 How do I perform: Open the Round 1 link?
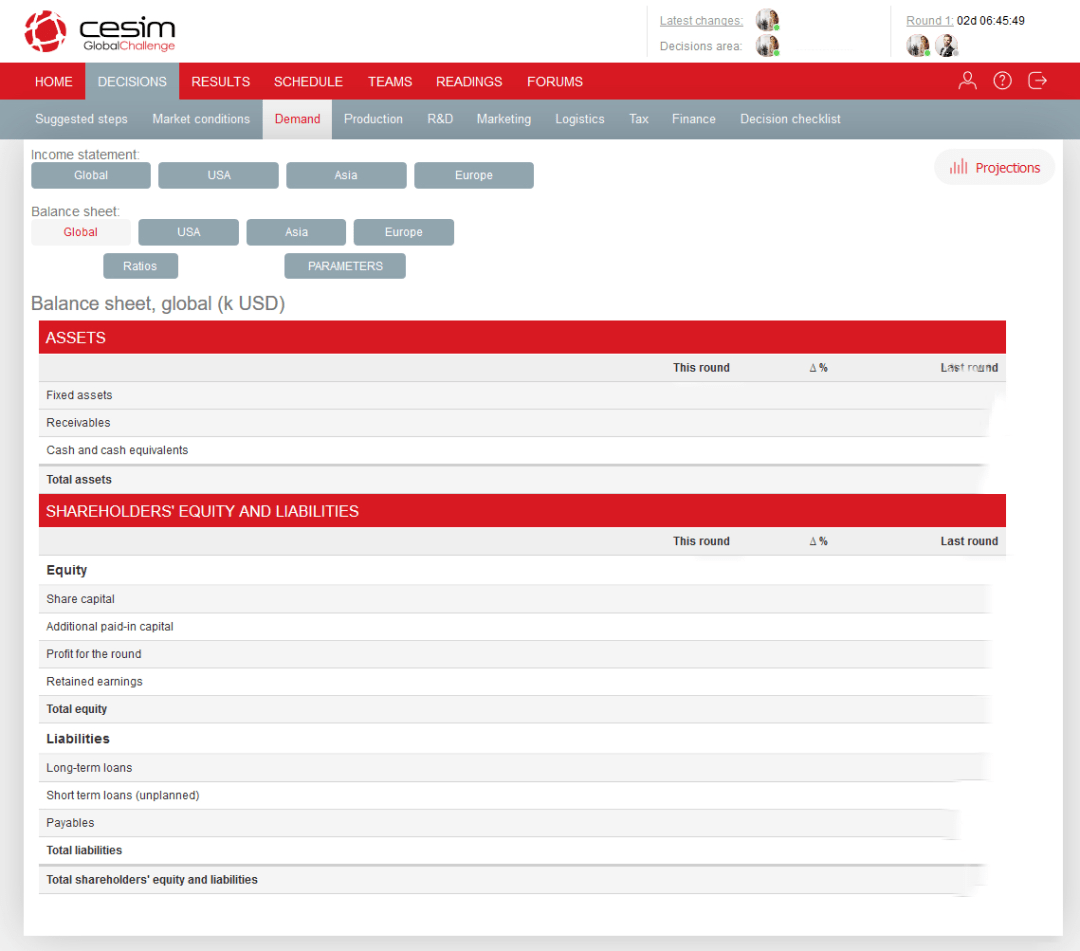(929, 21)
